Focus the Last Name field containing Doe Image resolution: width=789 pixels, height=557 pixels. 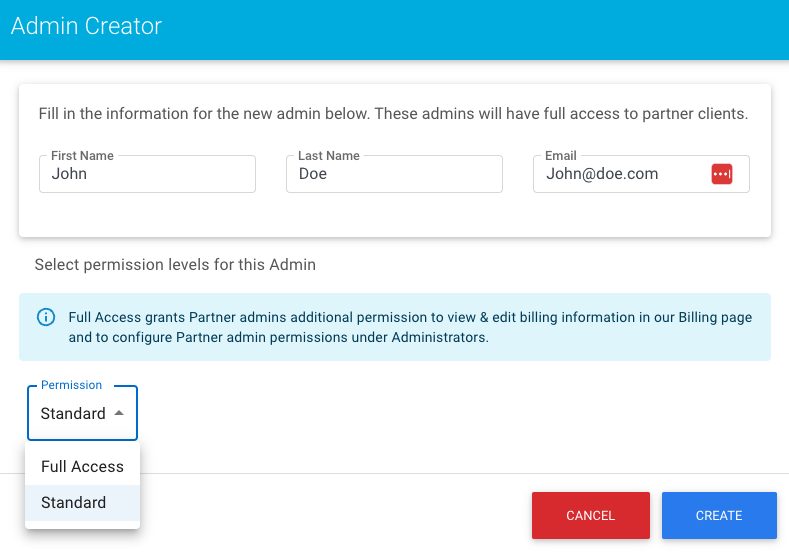pyautogui.click(x=394, y=174)
